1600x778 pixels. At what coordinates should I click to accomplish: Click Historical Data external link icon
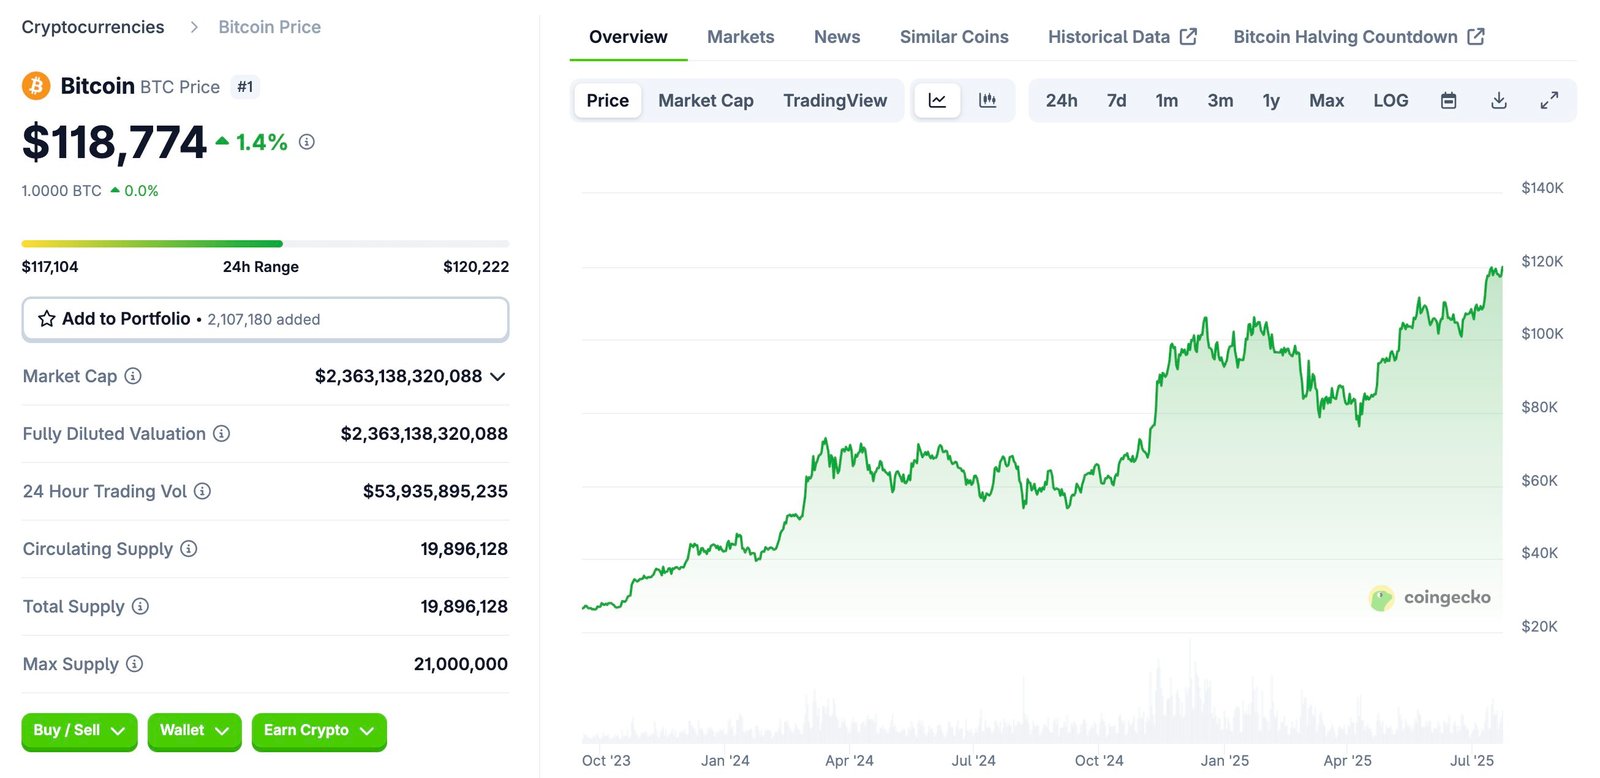click(x=1188, y=37)
